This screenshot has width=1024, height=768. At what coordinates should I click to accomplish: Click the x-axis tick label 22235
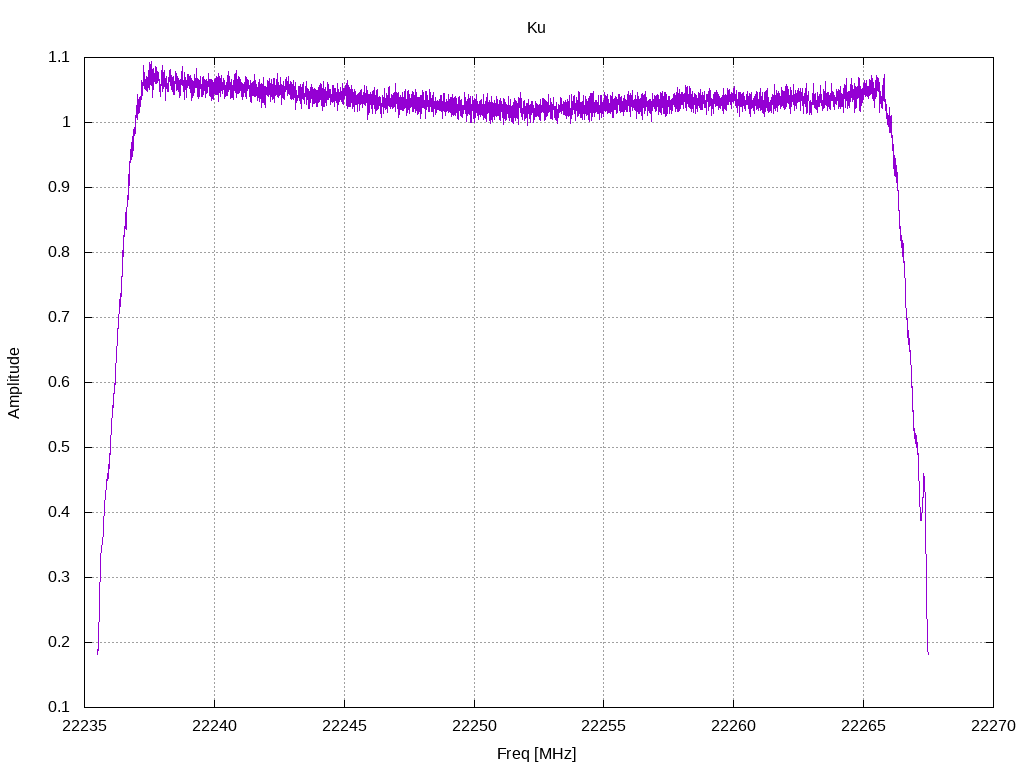coord(84,726)
